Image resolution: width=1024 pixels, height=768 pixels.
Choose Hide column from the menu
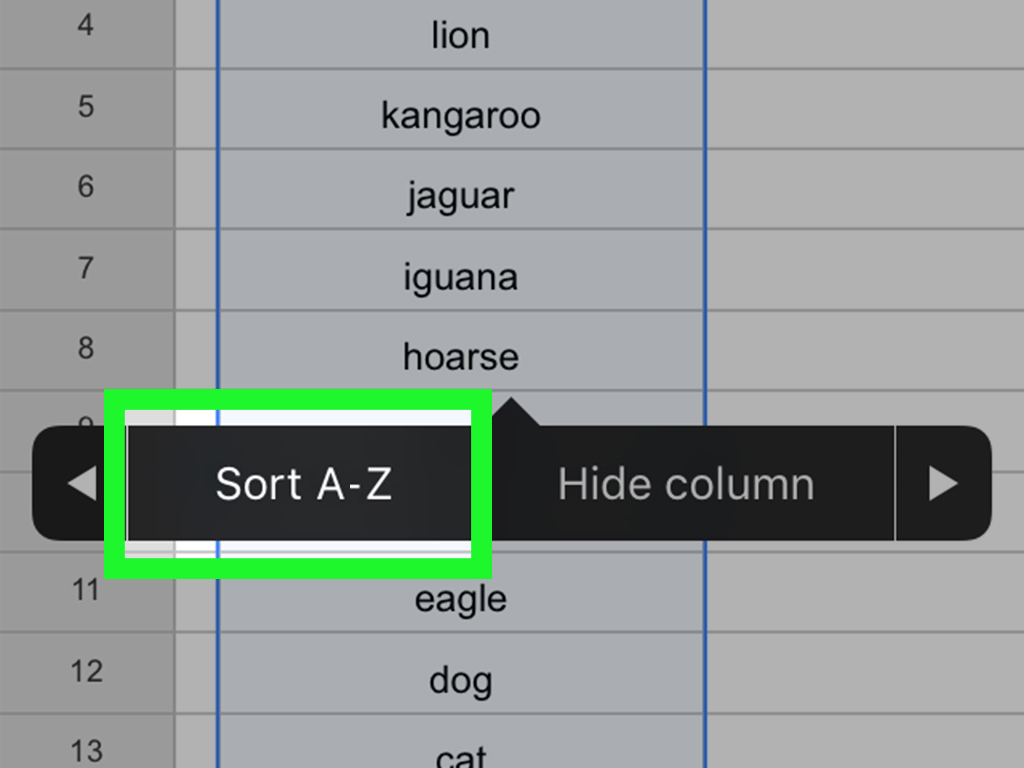tap(687, 483)
